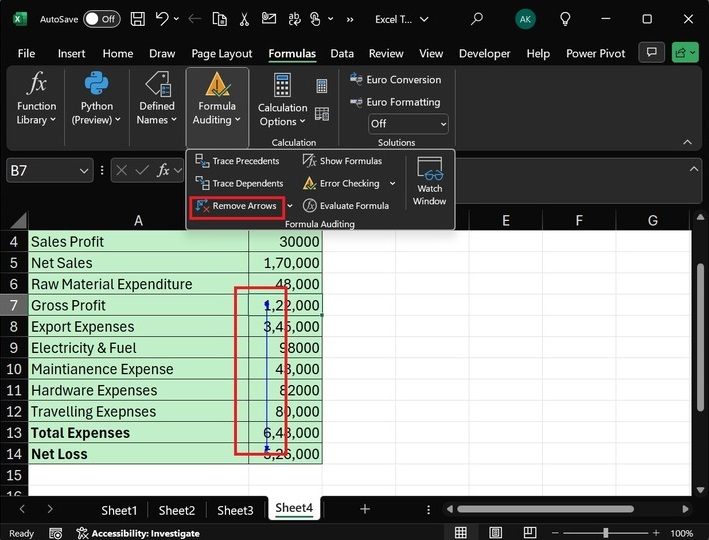
Task: Expand Euro Formatting Off dropdown
Action: coord(408,124)
